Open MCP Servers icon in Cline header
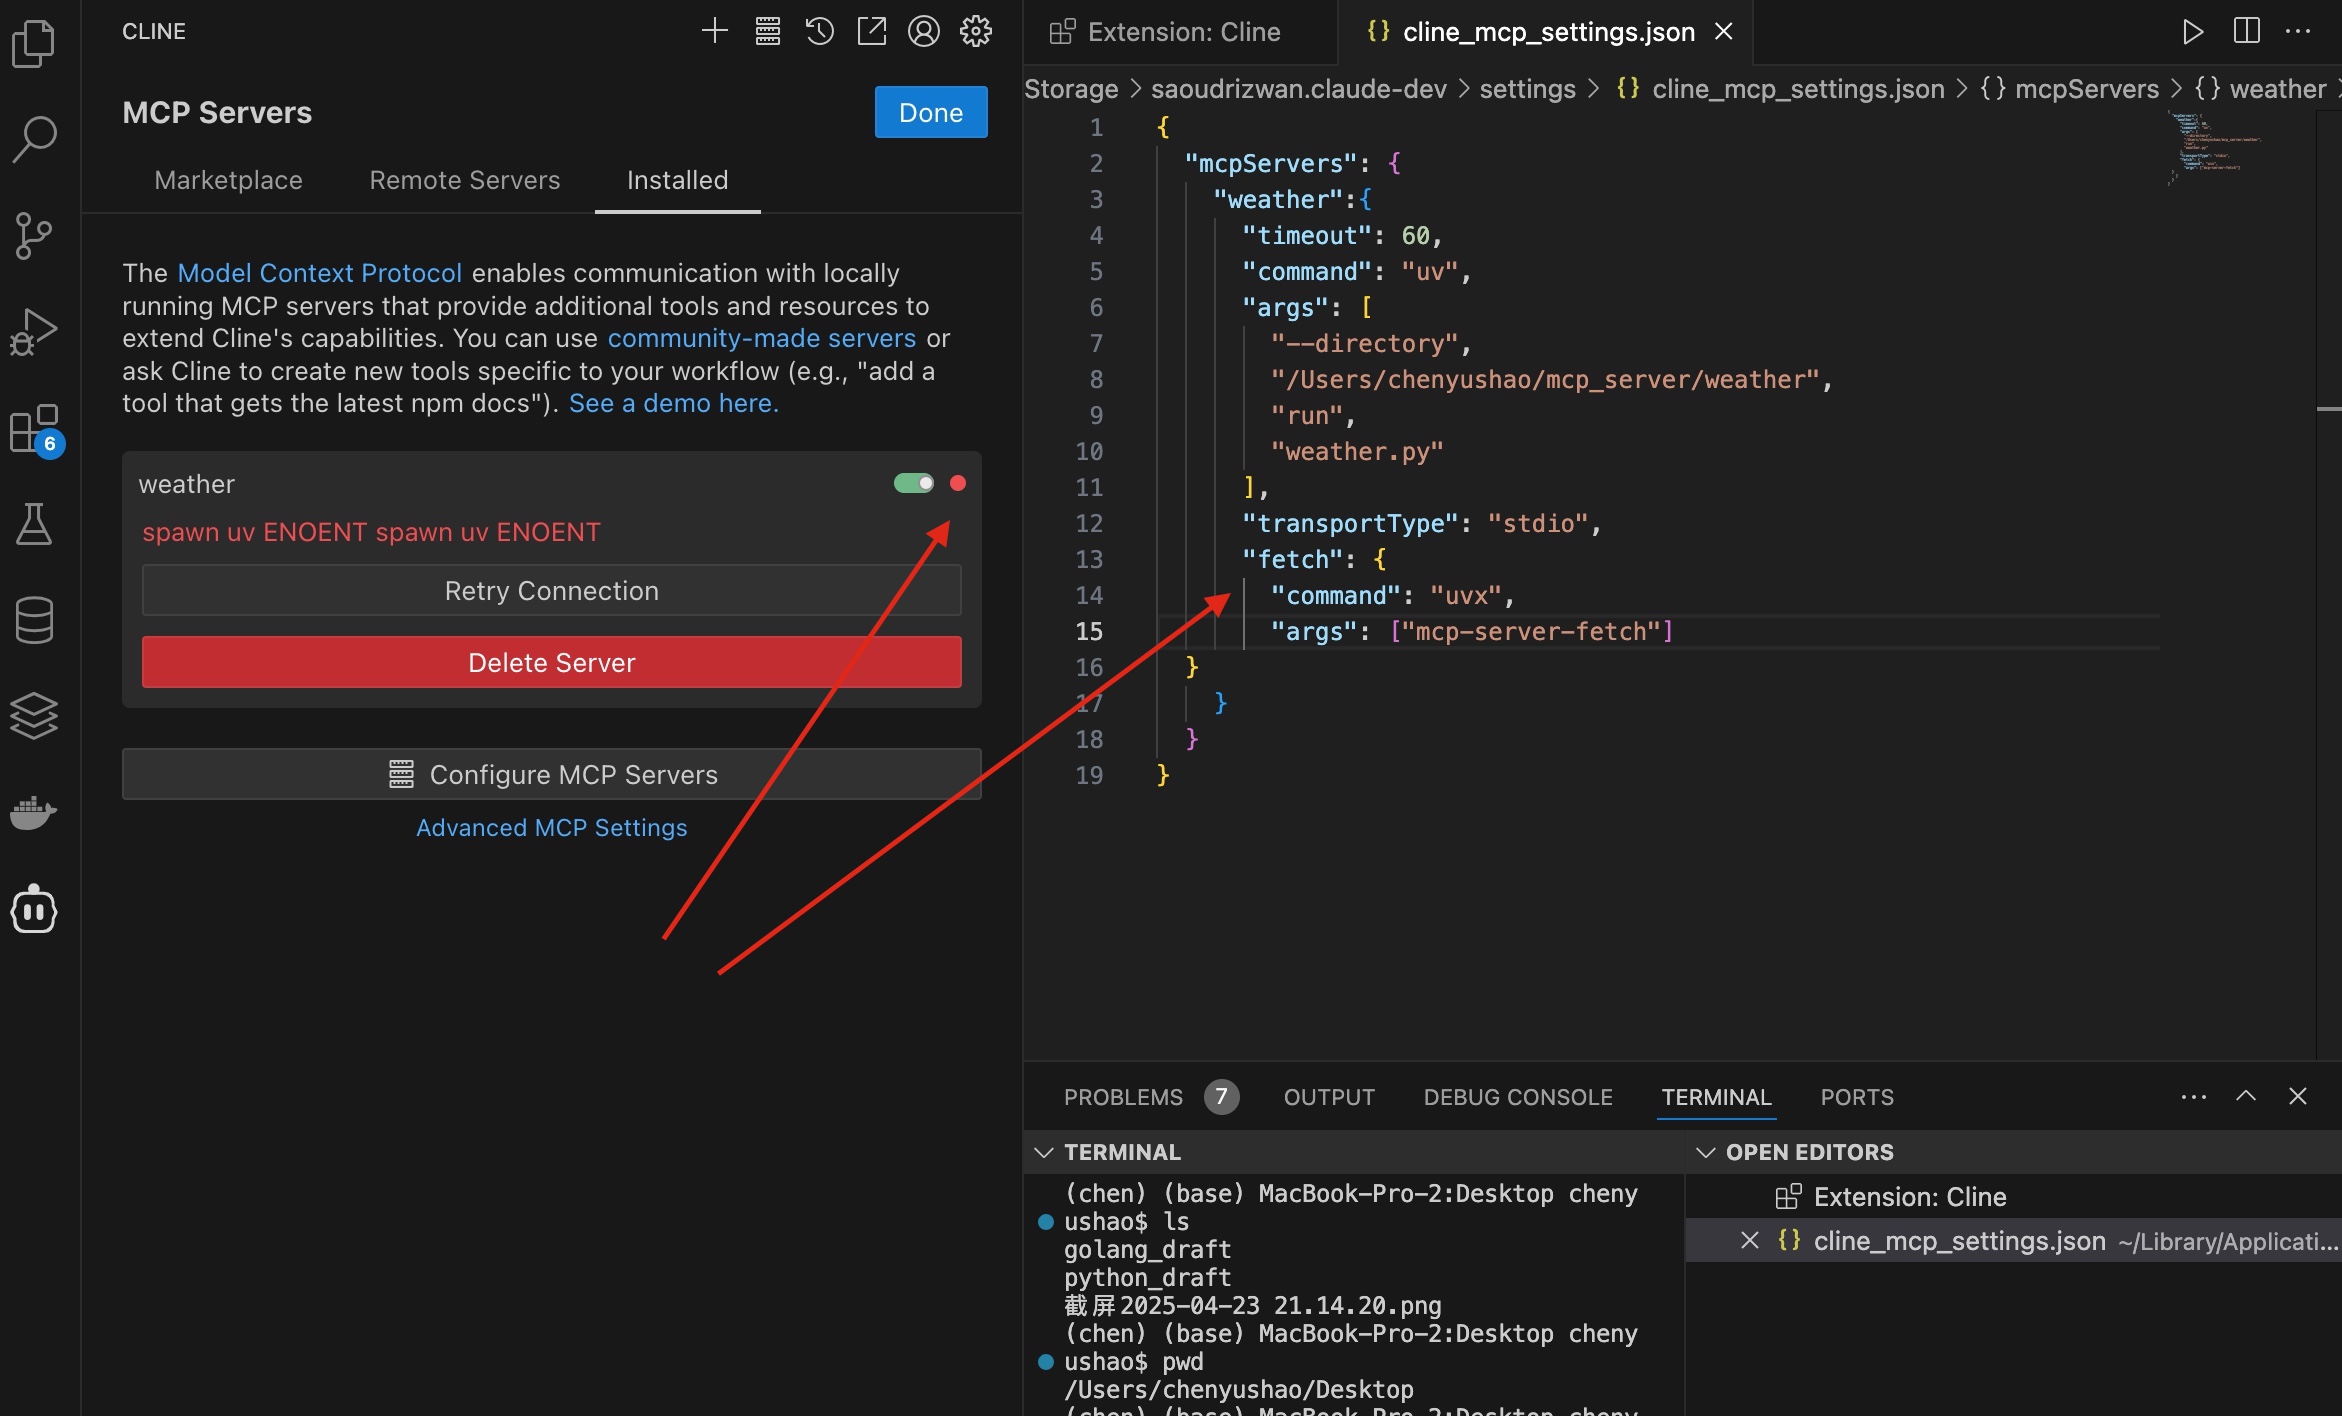 tap(767, 31)
